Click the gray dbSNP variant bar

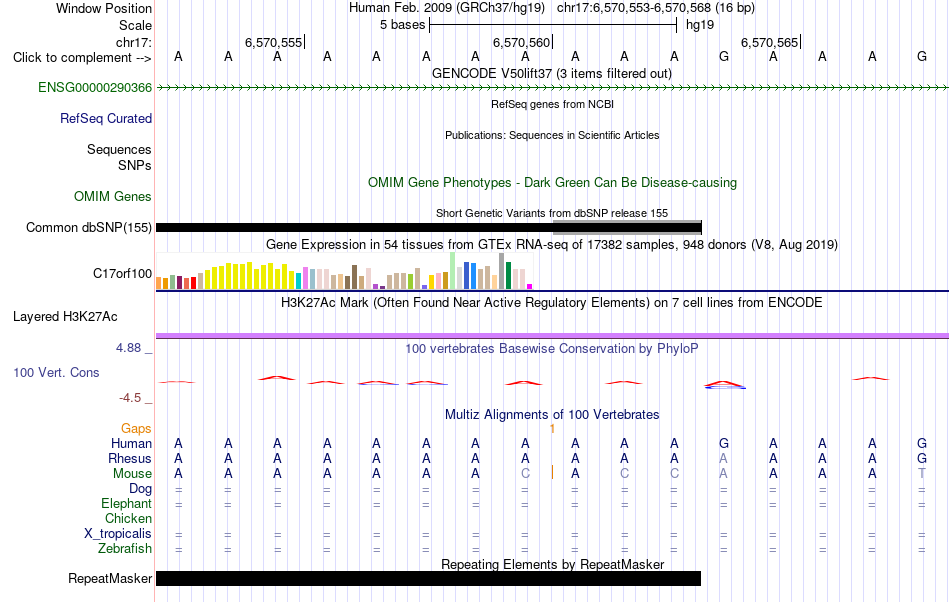(x=627, y=226)
